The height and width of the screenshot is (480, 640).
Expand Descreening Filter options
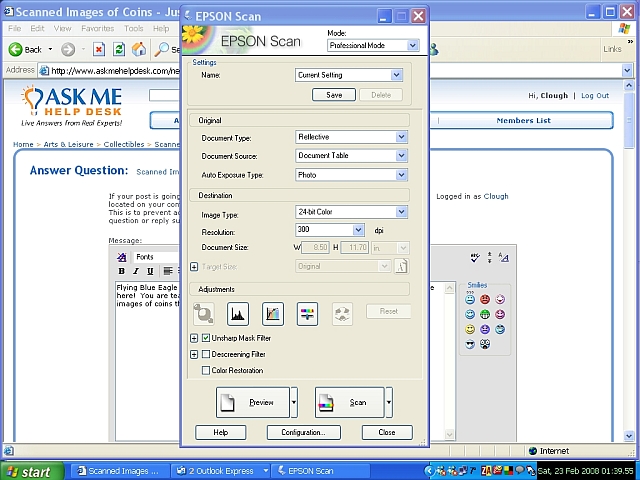[x=194, y=355]
